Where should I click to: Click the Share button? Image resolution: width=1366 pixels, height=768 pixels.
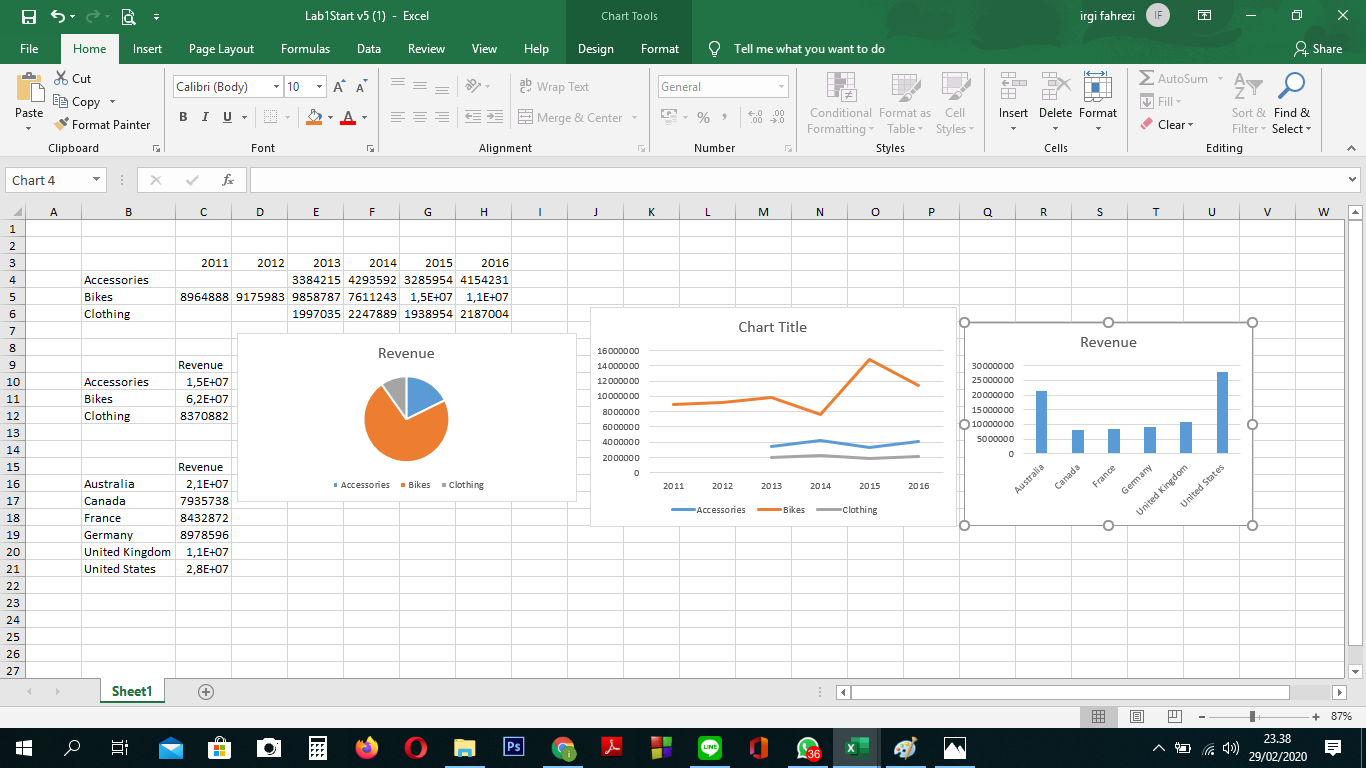click(x=1318, y=49)
